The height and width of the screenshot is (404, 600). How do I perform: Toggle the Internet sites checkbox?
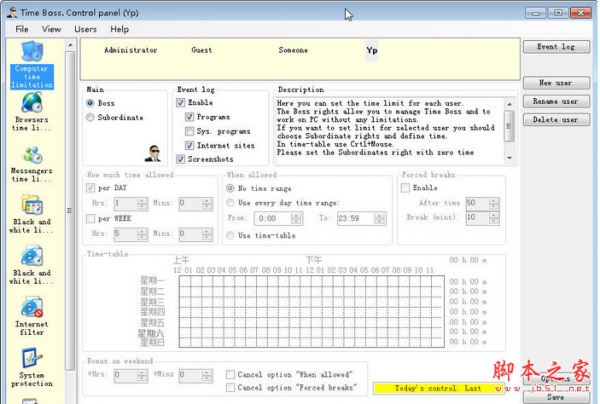189,145
